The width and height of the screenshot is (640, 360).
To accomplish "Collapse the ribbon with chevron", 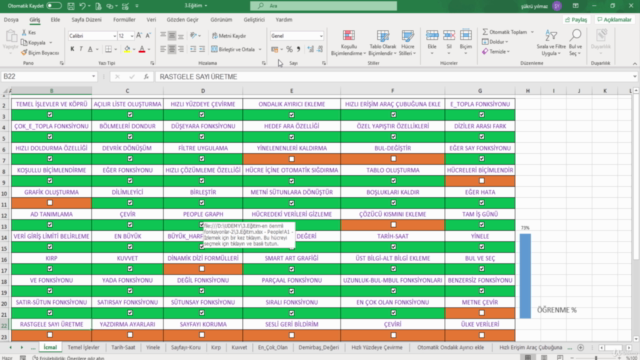I will (635, 64).
